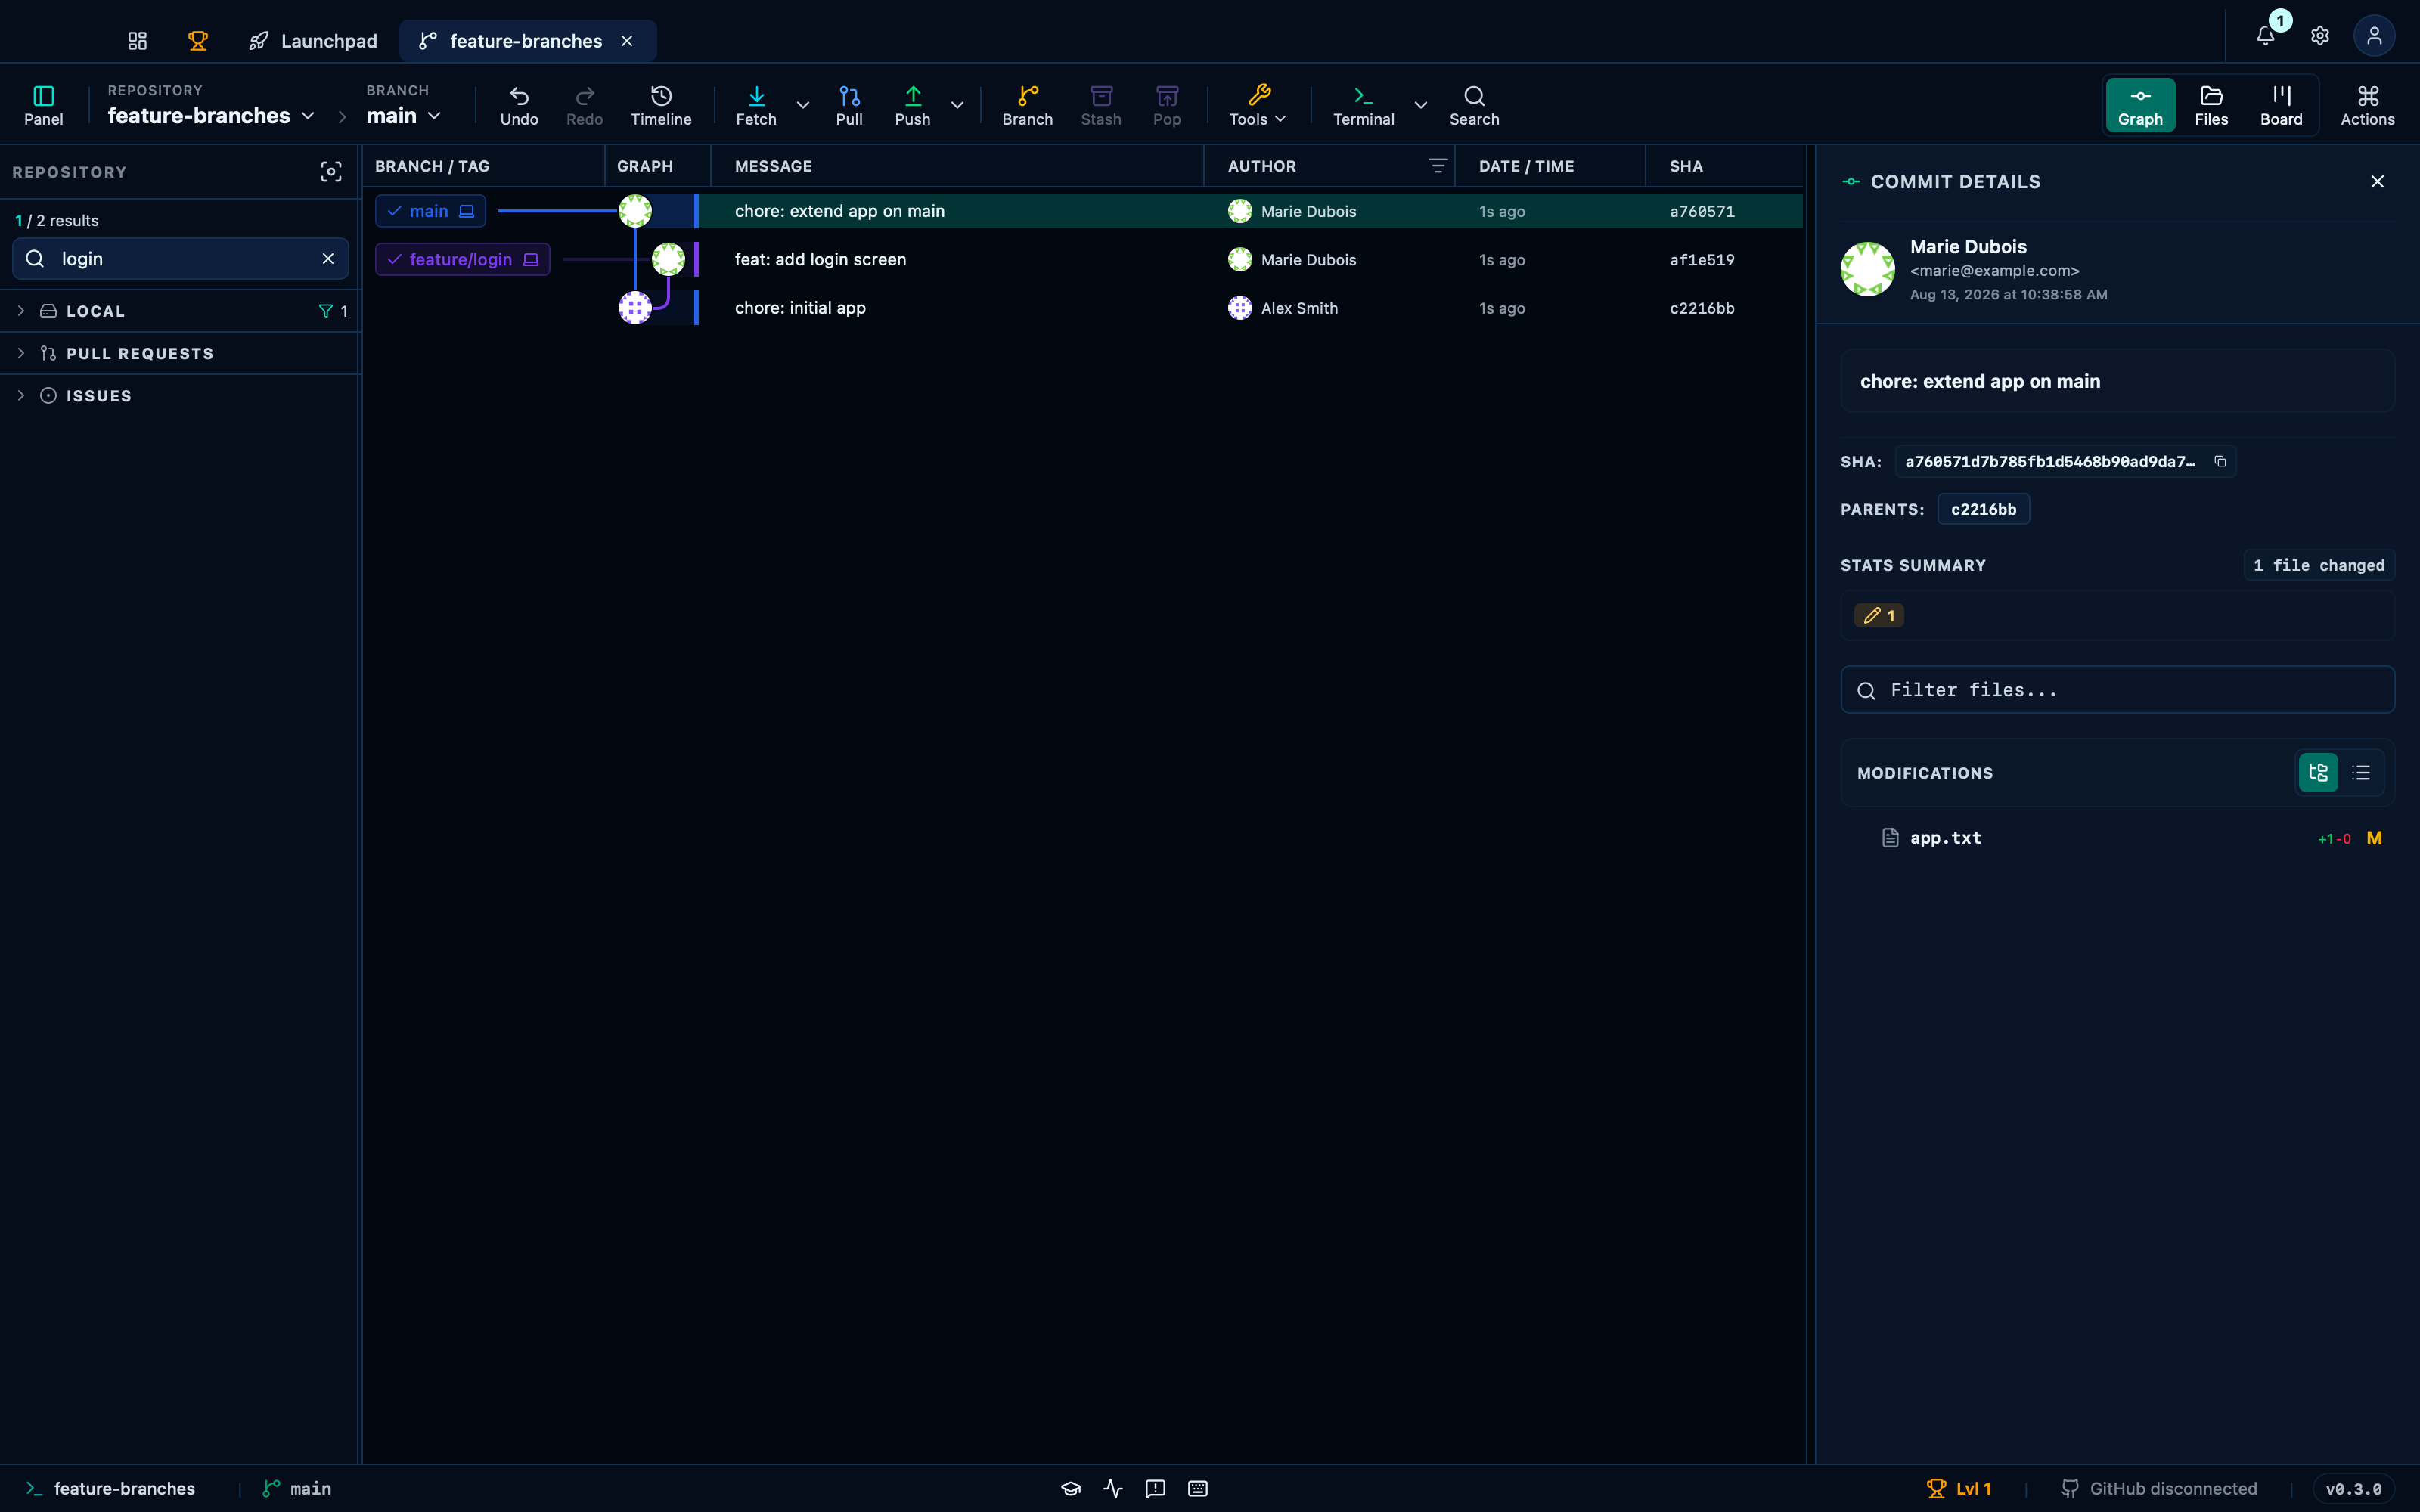Push commits to remote
Image resolution: width=2420 pixels, height=1512 pixels.
912,105
